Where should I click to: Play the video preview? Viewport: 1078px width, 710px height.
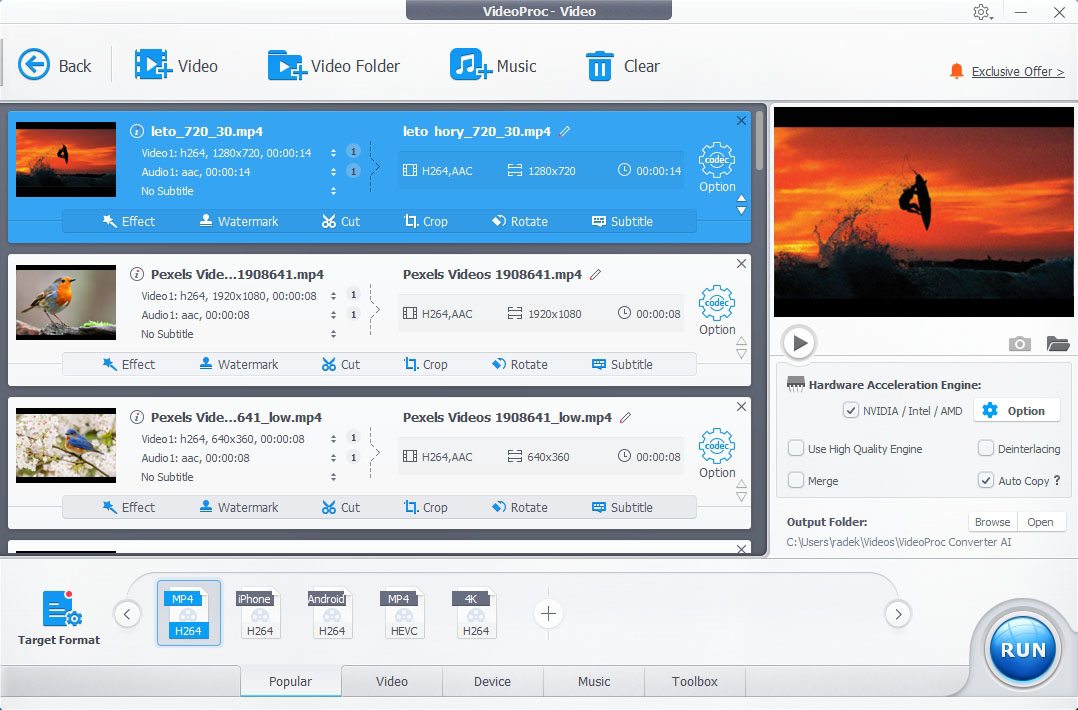(x=799, y=343)
